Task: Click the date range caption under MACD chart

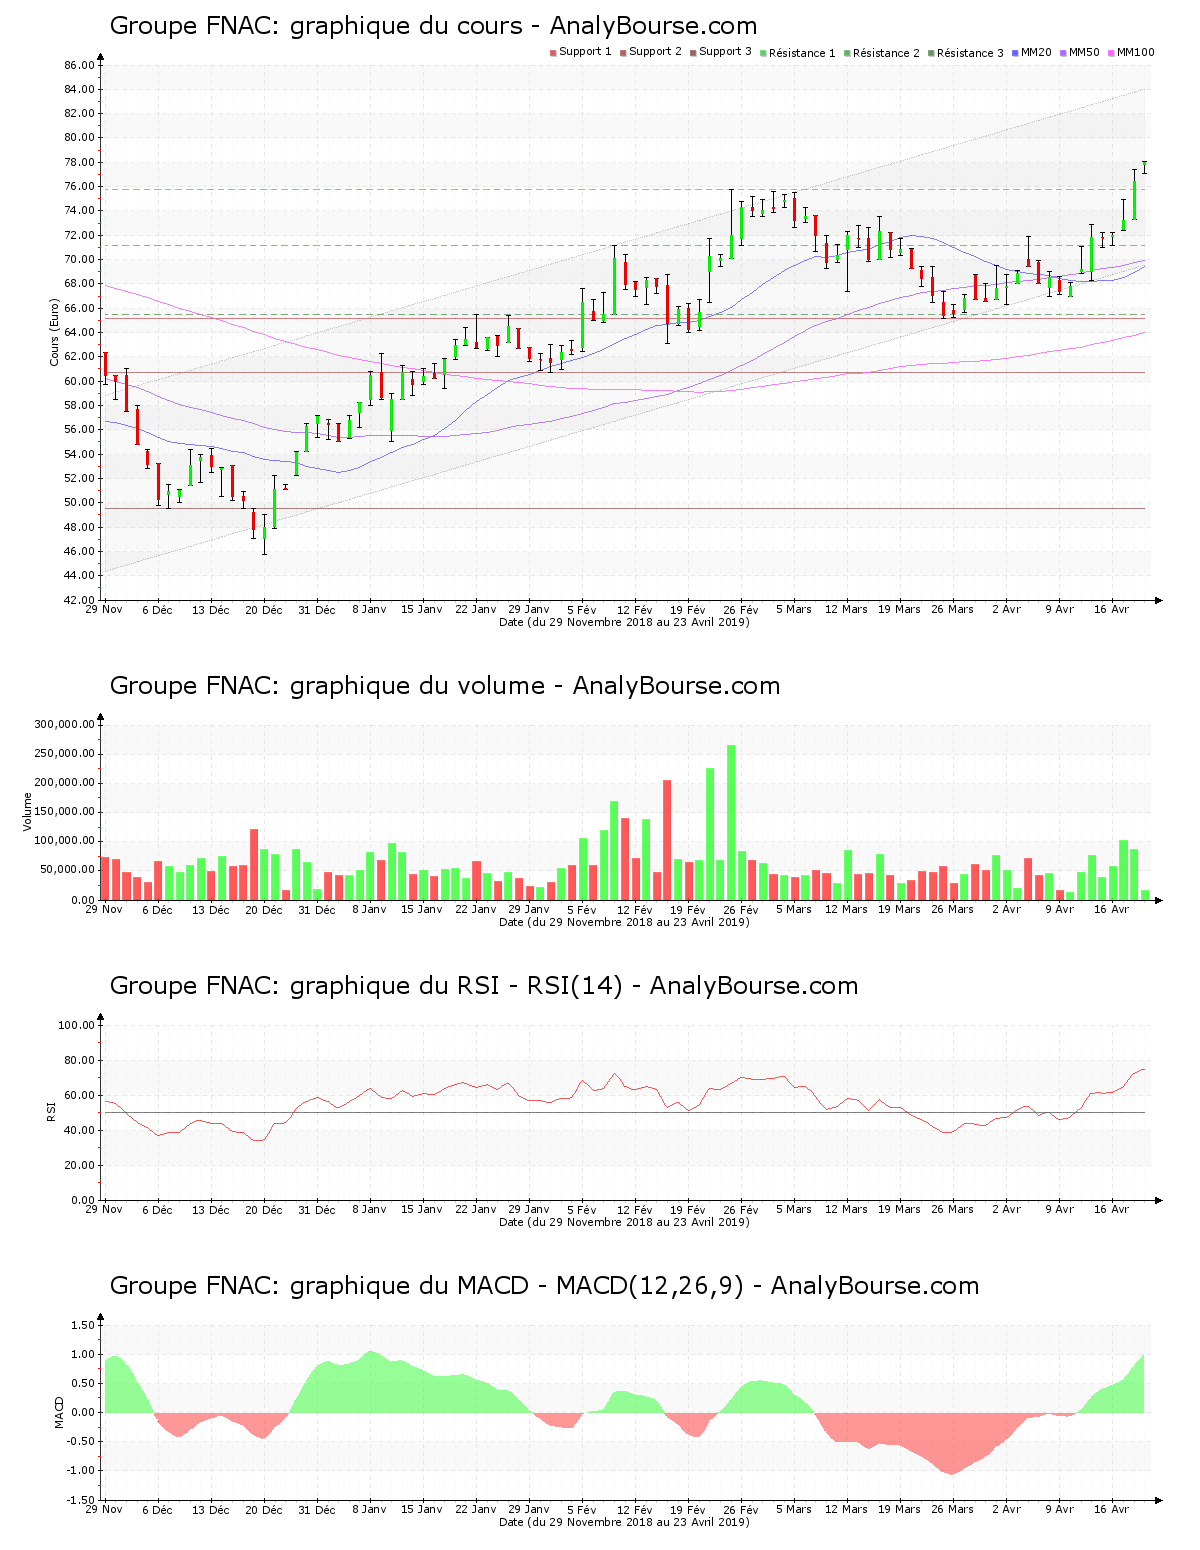Action: pos(624,1522)
